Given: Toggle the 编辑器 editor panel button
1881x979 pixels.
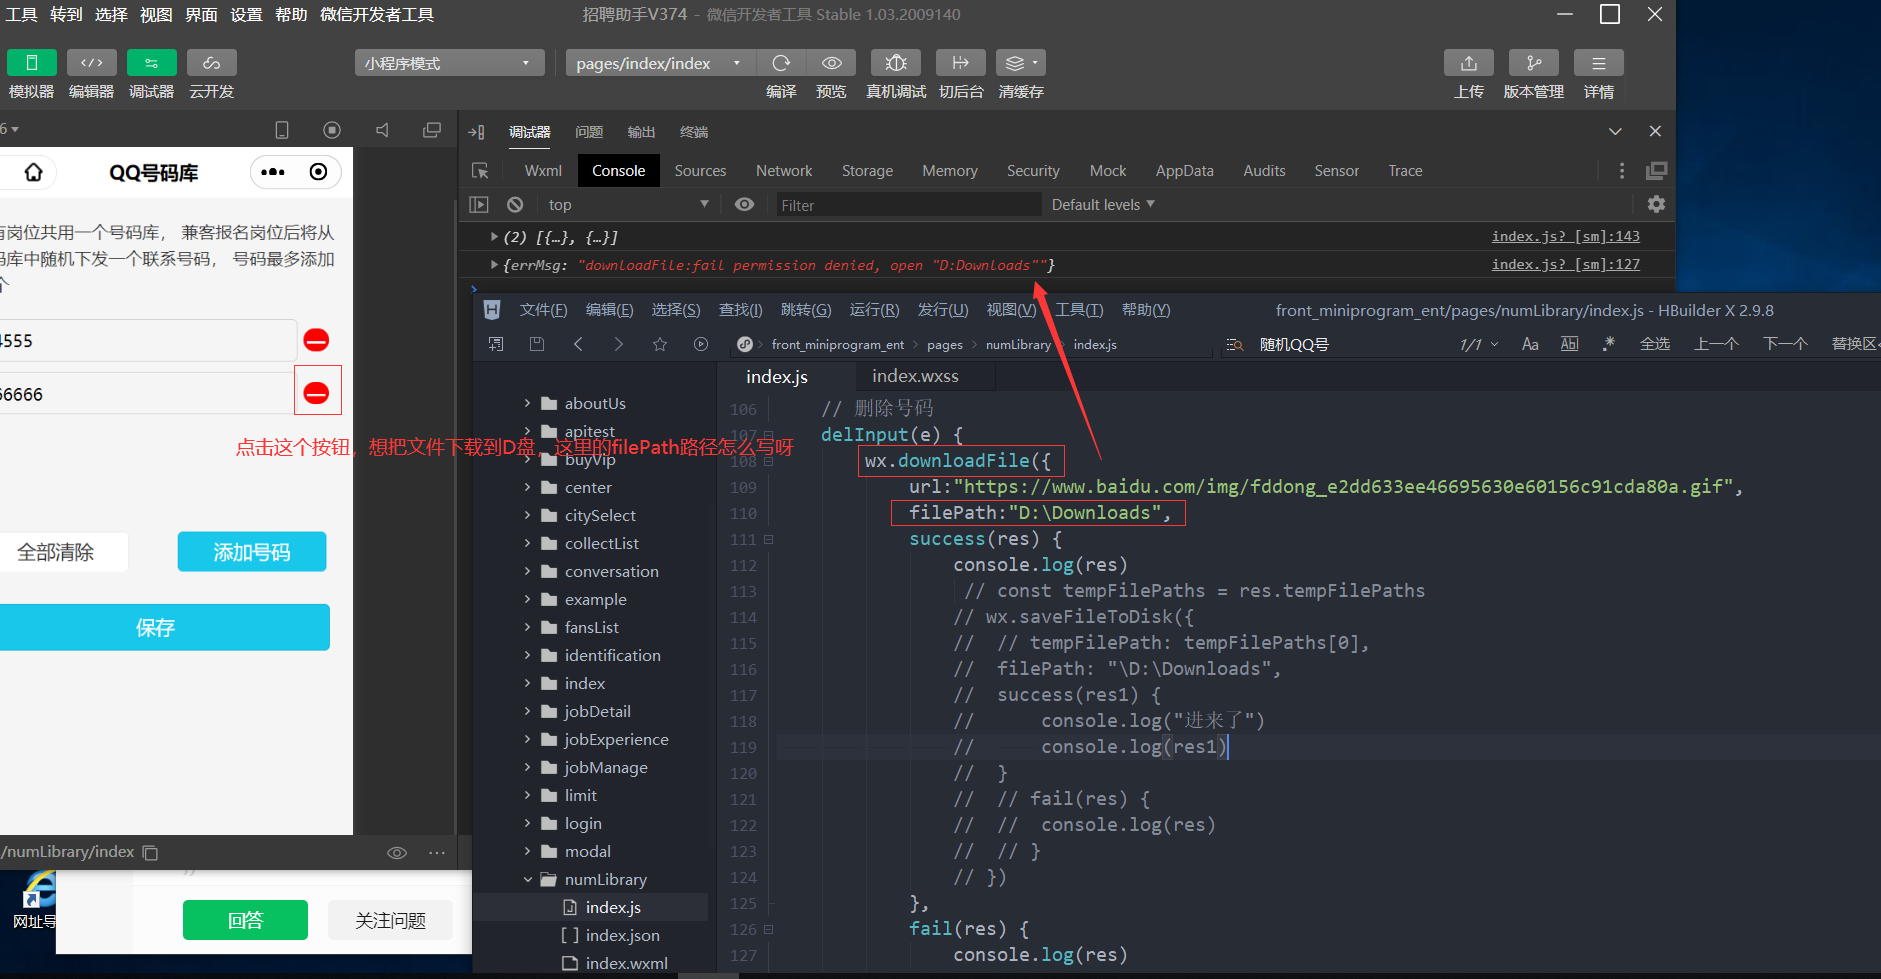Looking at the screenshot, I should coord(92,62).
